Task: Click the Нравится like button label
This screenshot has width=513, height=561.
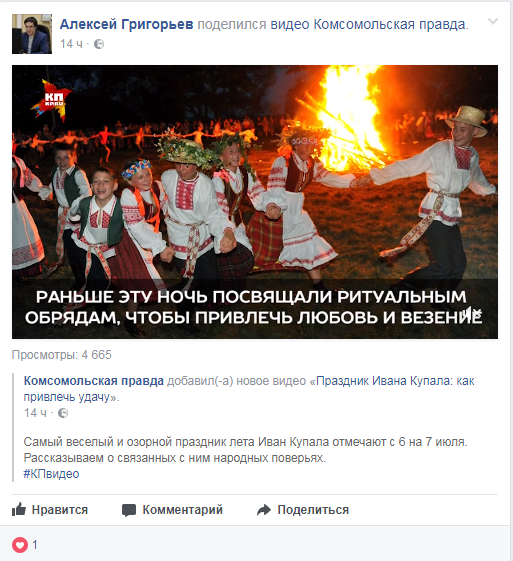Action: (60, 510)
